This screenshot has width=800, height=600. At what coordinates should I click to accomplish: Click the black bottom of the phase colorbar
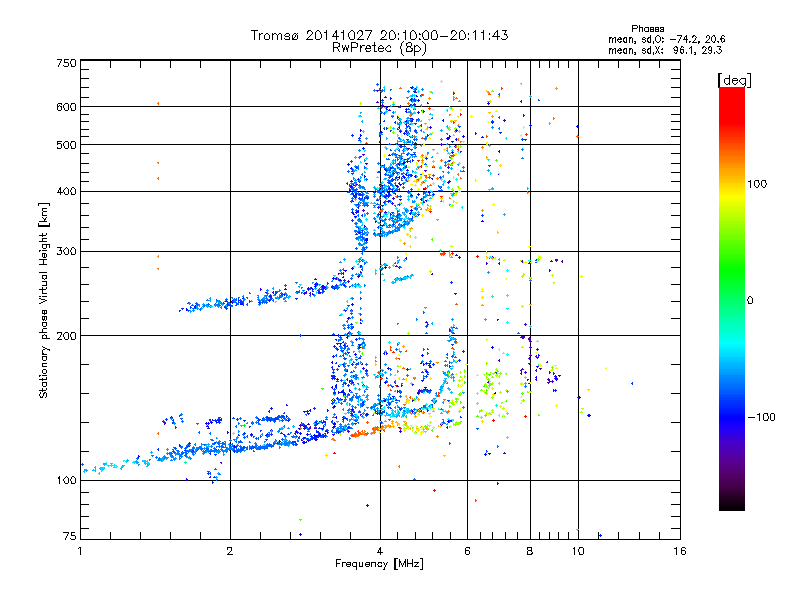pyautogui.click(x=732, y=503)
